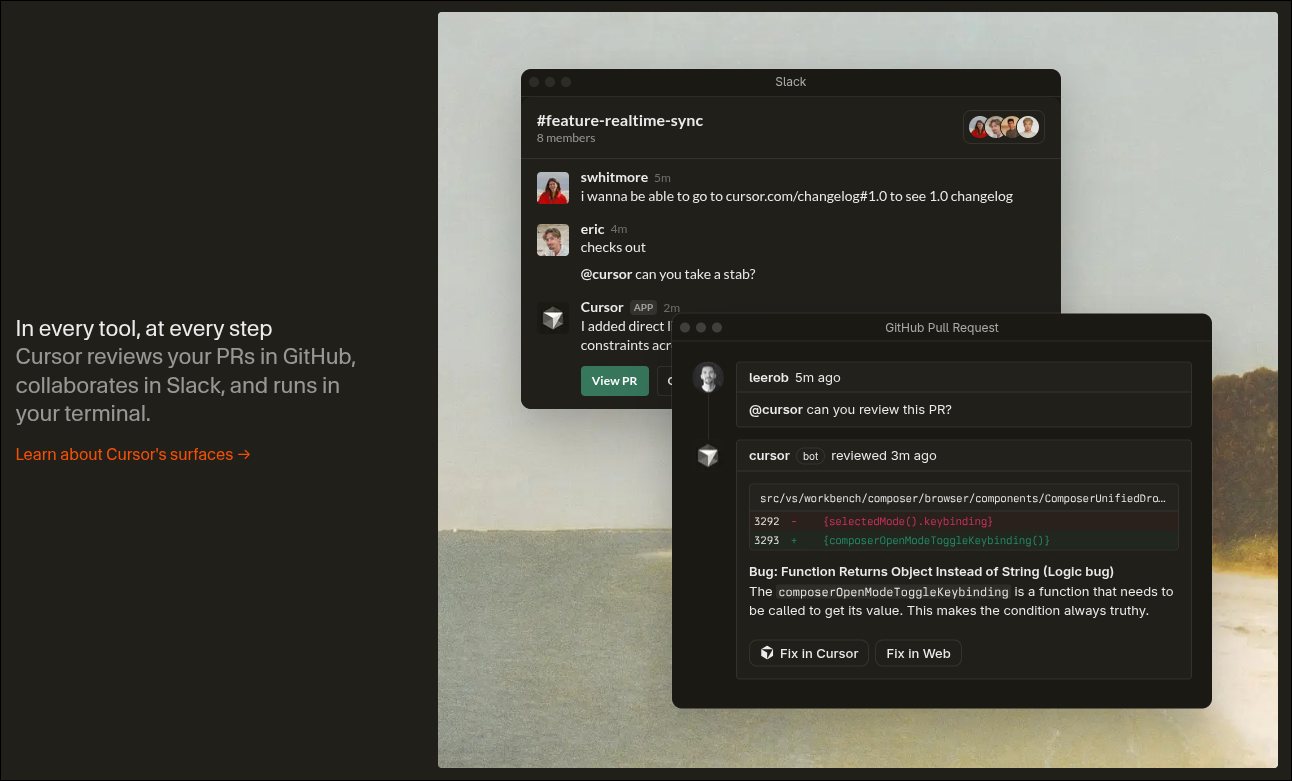This screenshot has width=1292, height=781.
Task: Click swhitmore's profile avatar in Slack
Action: point(553,188)
